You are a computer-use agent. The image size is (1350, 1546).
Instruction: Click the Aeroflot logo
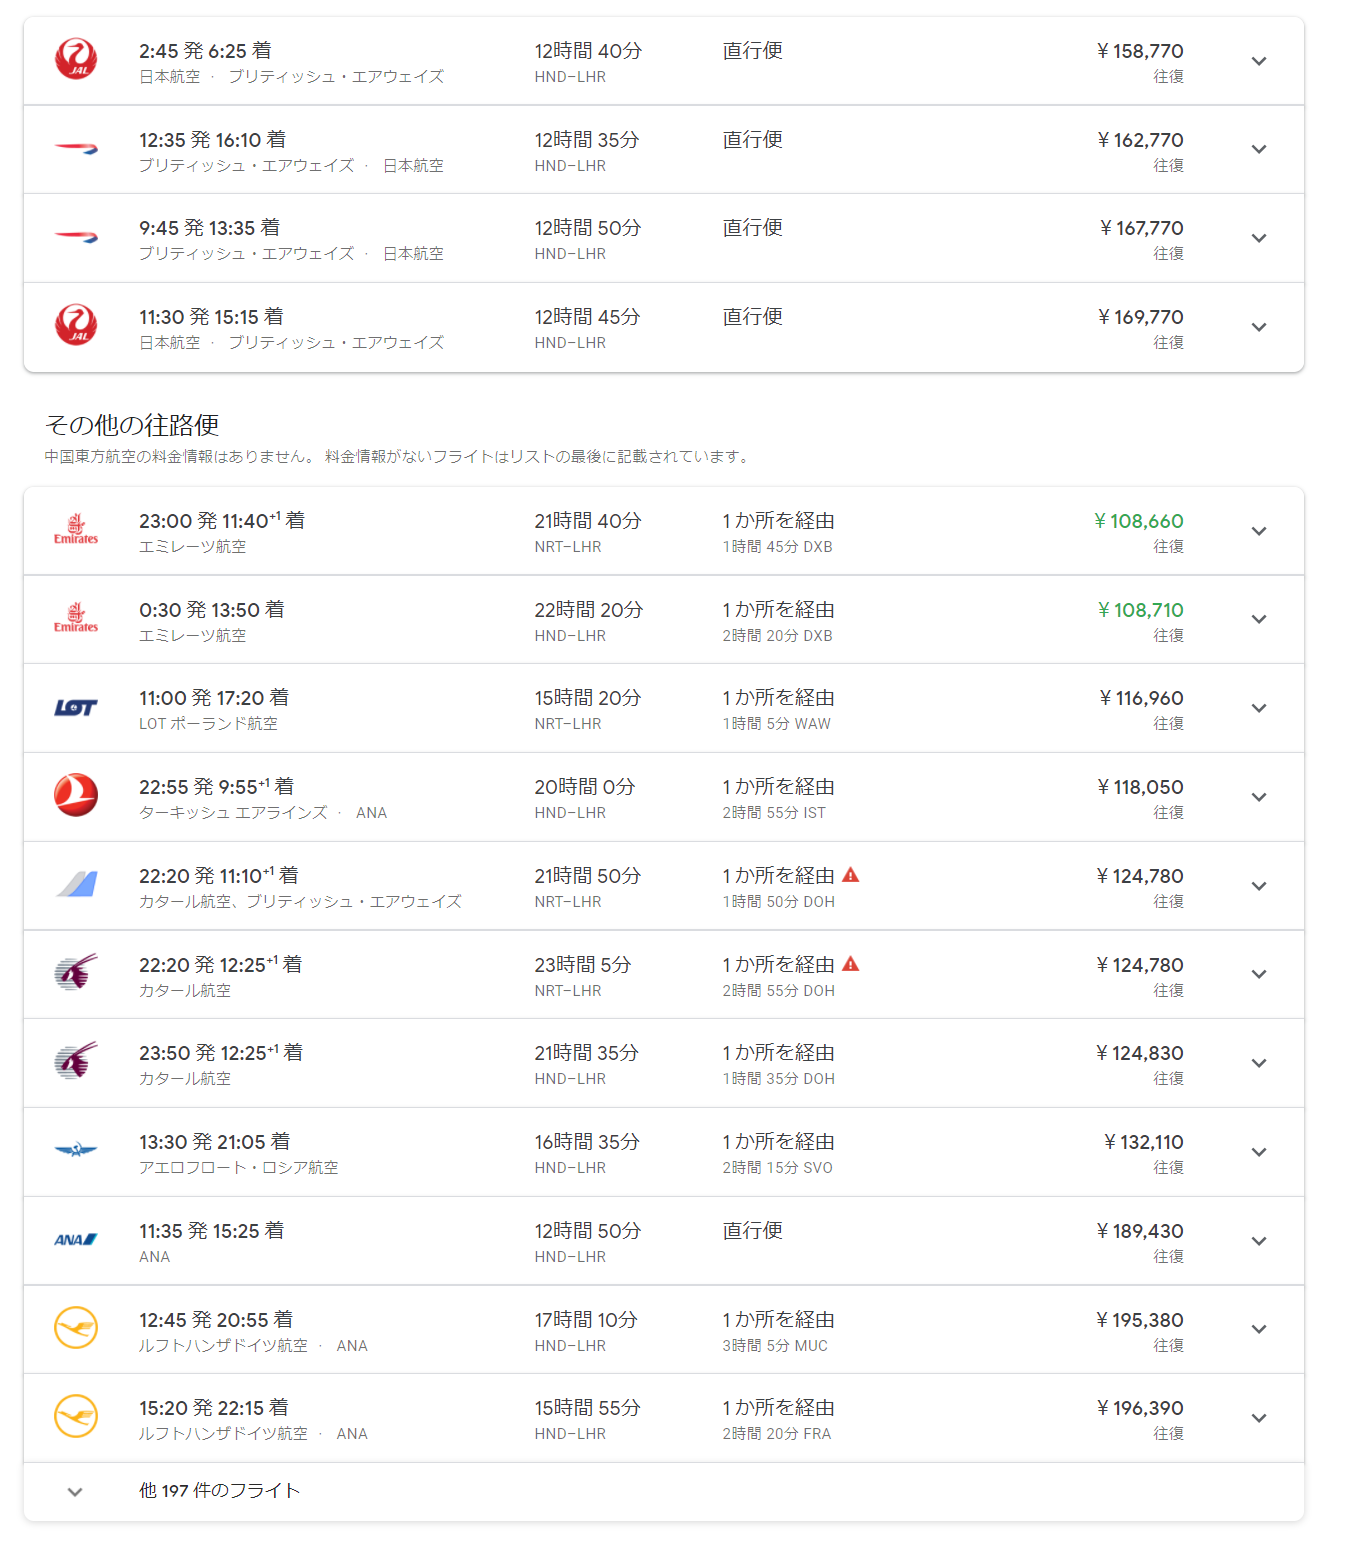click(76, 1150)
